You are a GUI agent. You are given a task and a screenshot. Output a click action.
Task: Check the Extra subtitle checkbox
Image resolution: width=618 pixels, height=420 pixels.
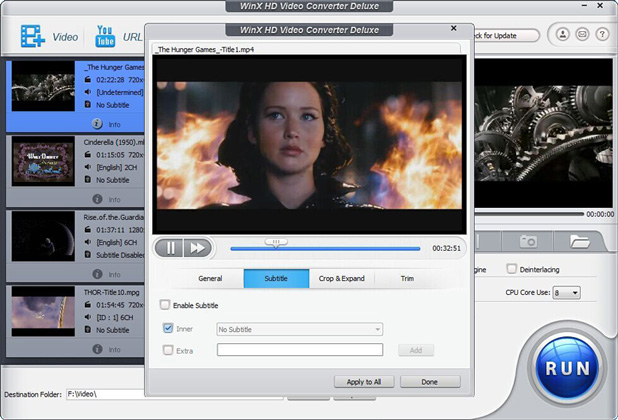click(168, 350)
